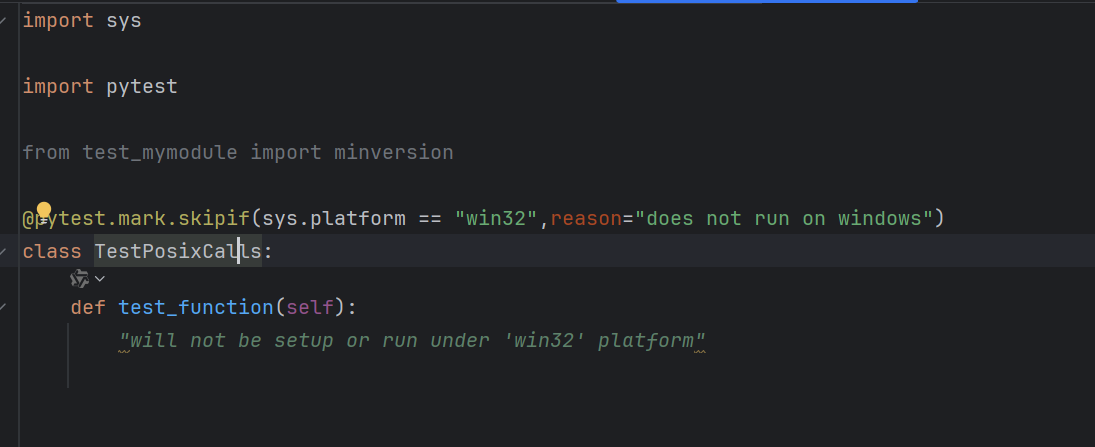The height and width of the screenshot is (447, 1095).
Task: Collapse the fold marker on import sys line
Action: 4,21
